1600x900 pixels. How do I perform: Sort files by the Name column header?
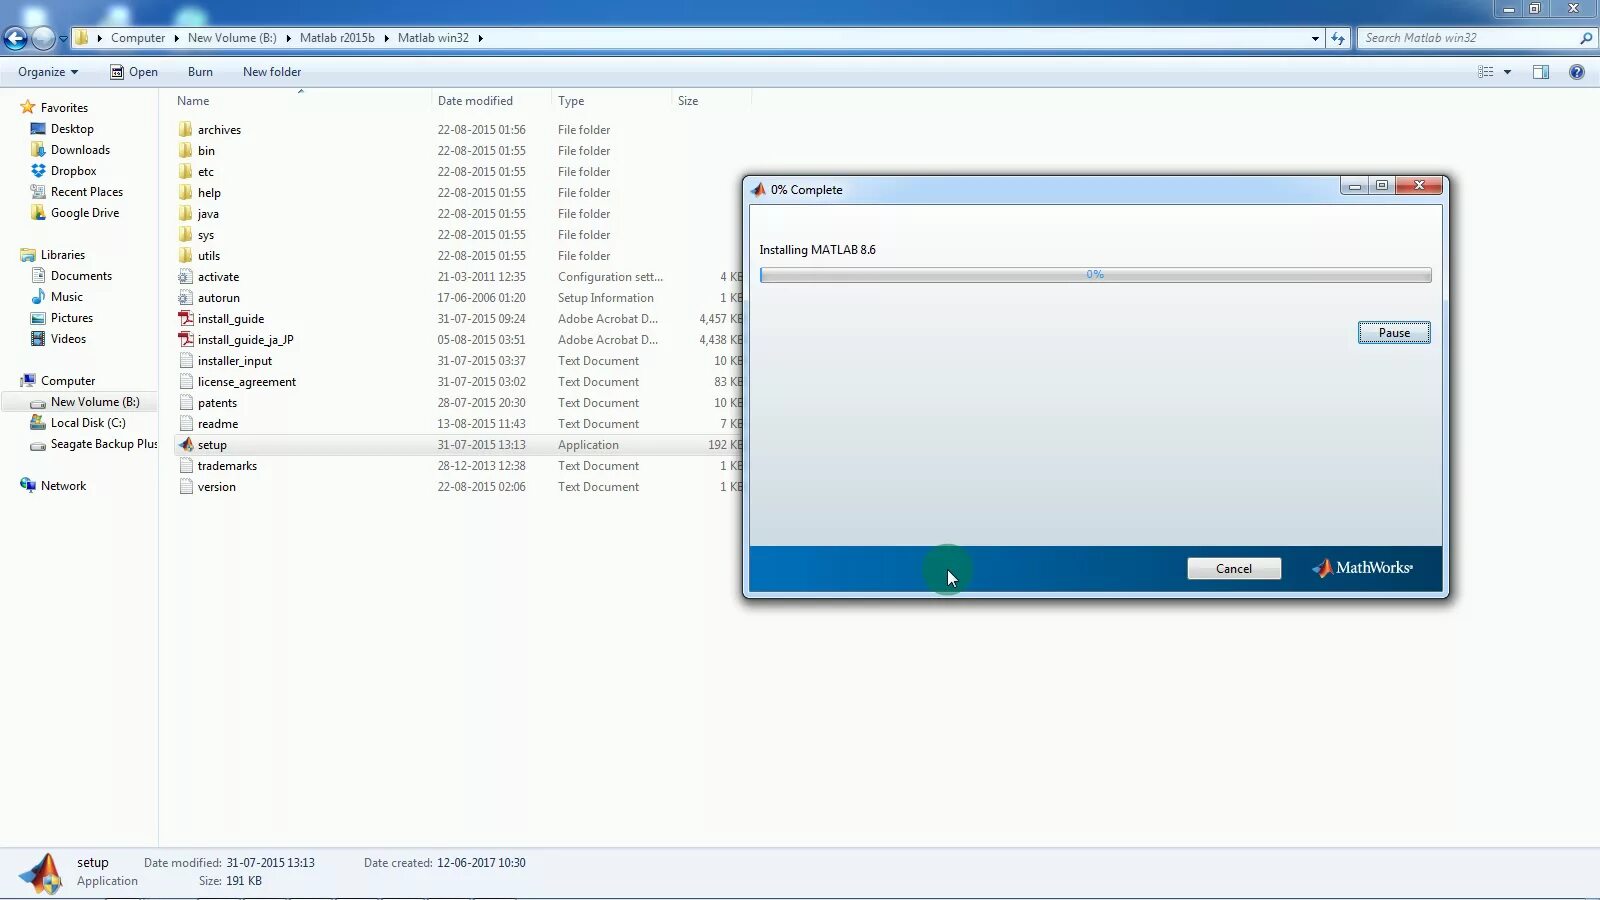(x=301, y=101)
